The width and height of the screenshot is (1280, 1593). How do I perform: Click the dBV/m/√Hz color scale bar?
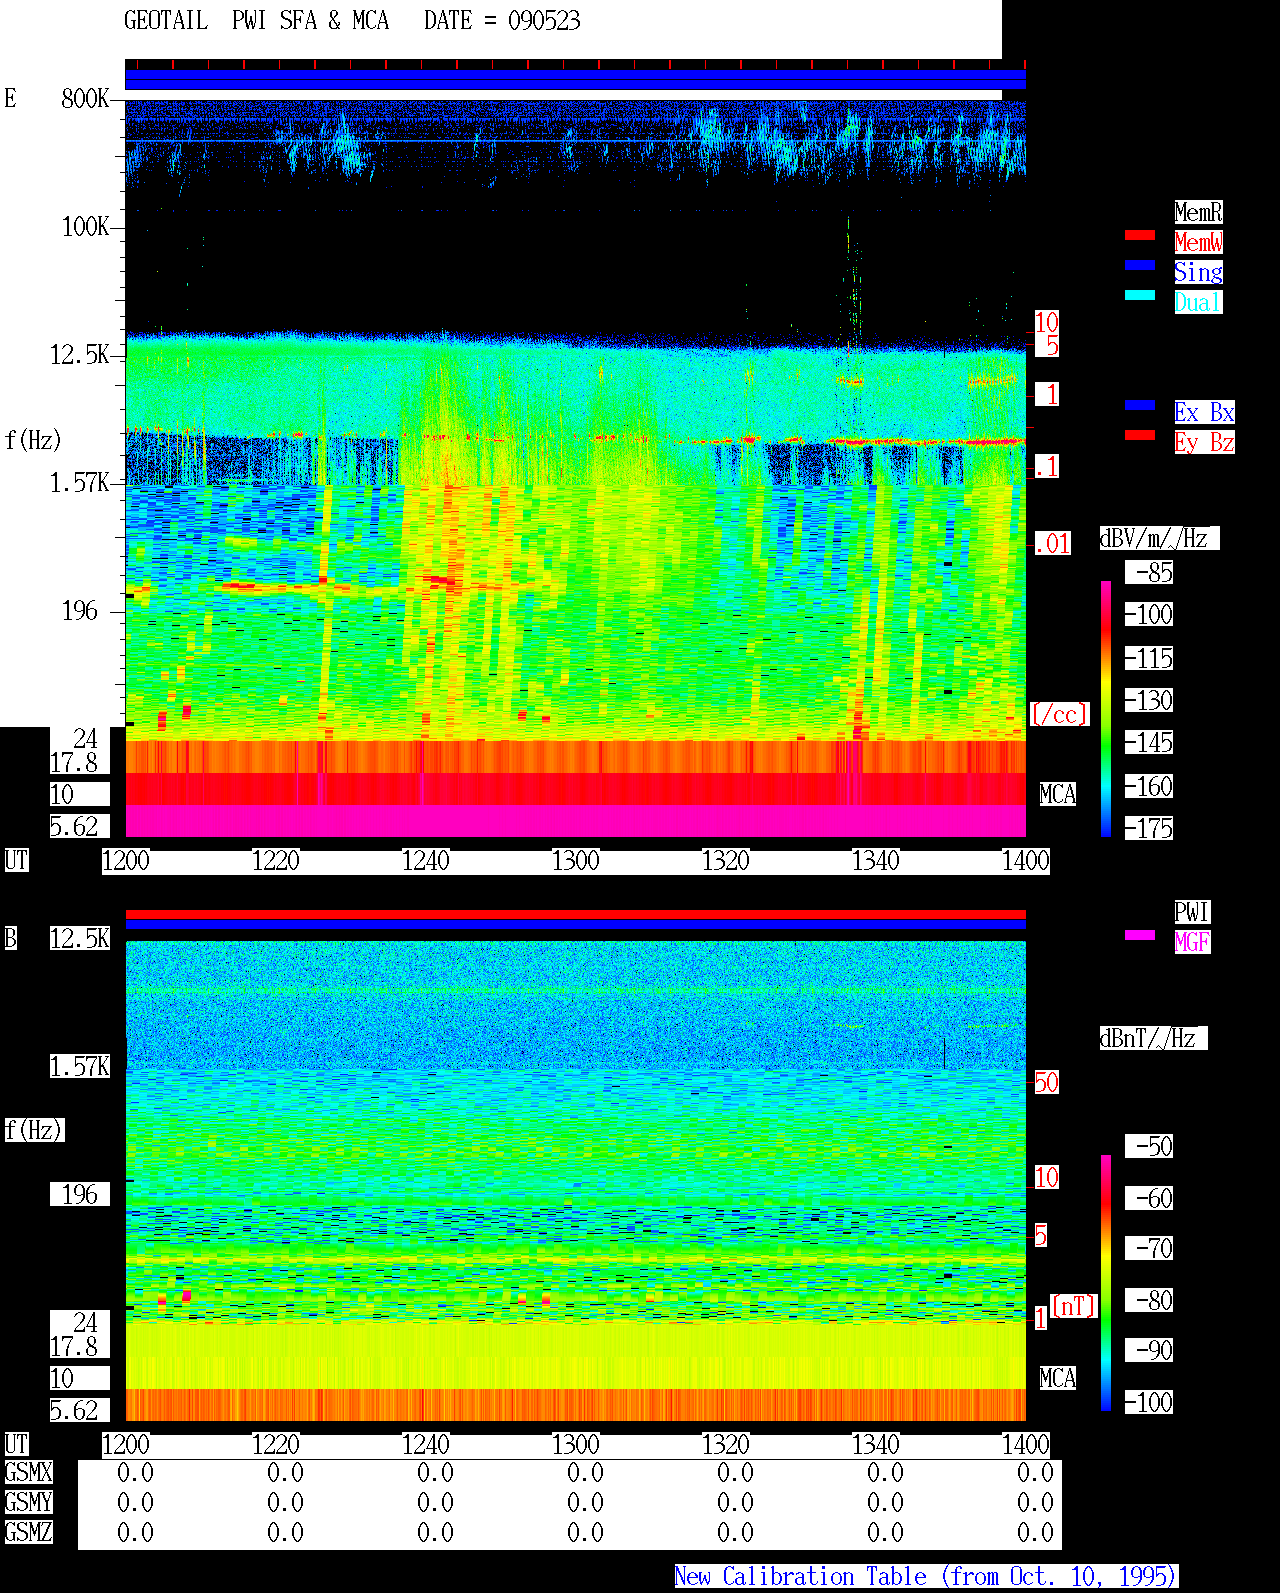pos(1106,708)
